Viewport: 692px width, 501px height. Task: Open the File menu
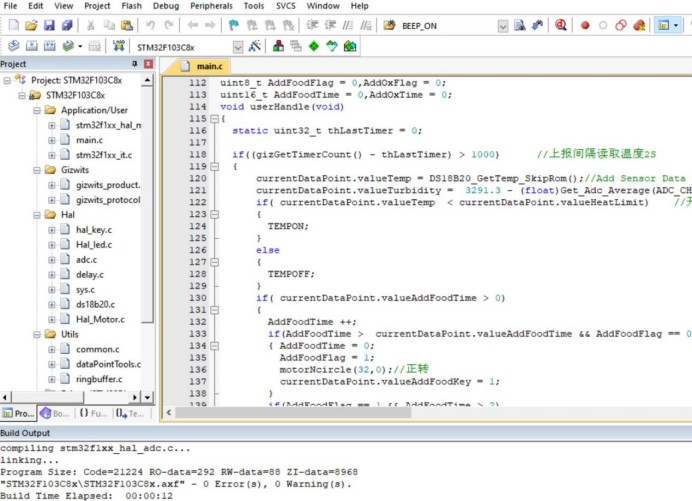click(x=10, y=6)
